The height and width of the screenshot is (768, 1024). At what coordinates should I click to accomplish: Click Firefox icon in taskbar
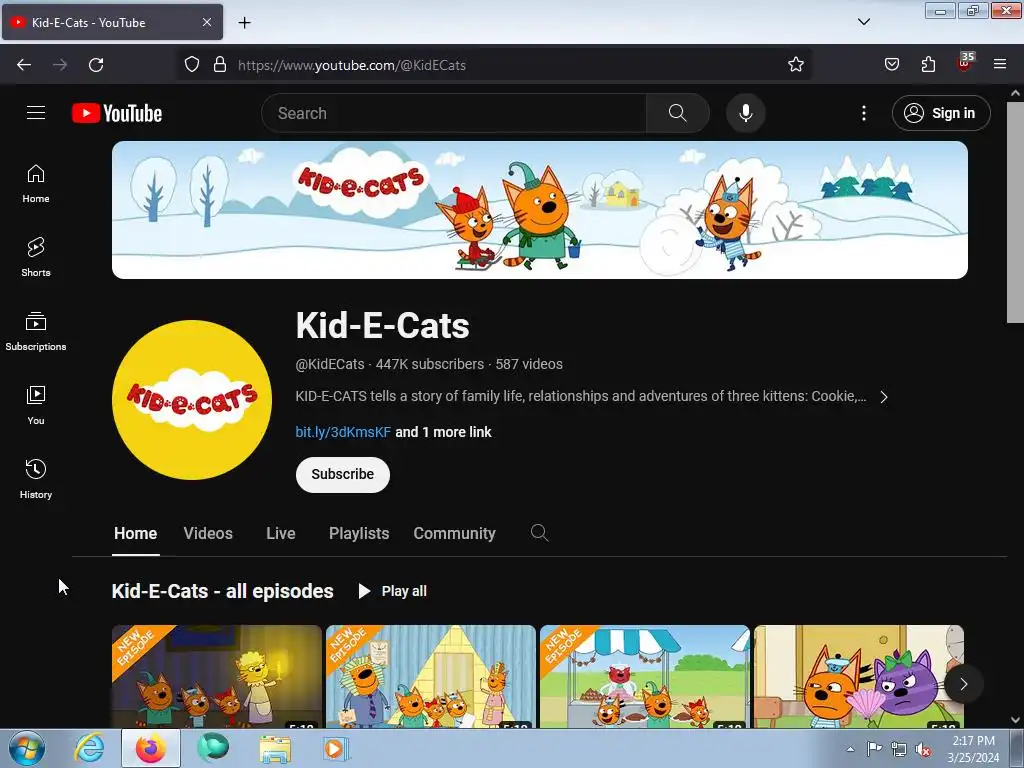coord(151,748)
